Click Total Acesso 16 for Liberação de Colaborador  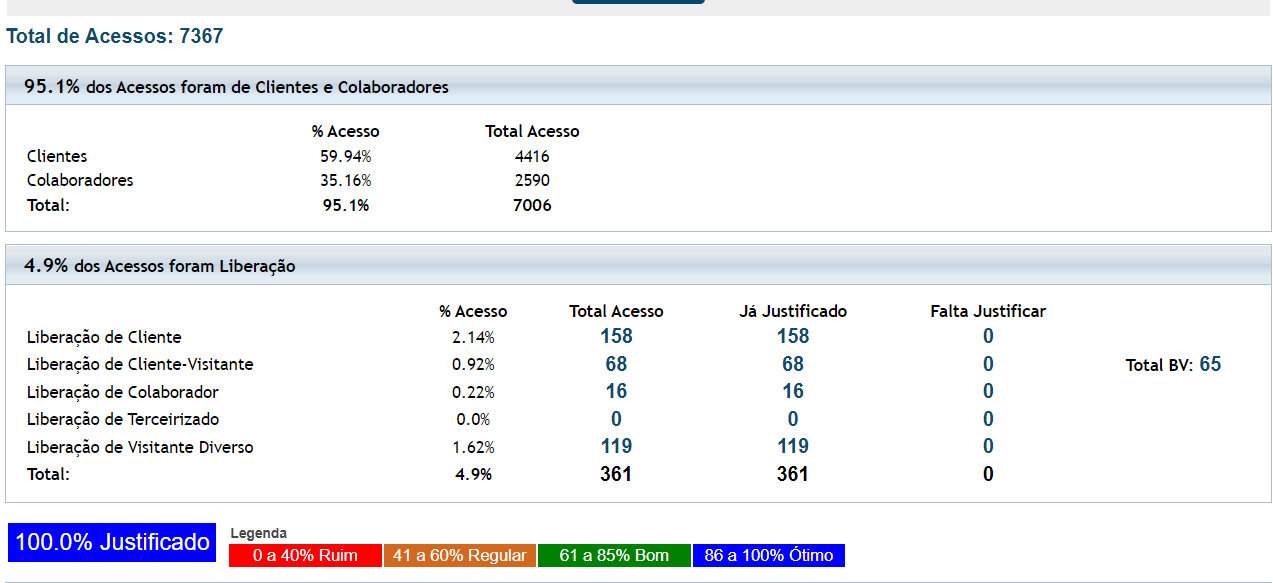(616, 392)
